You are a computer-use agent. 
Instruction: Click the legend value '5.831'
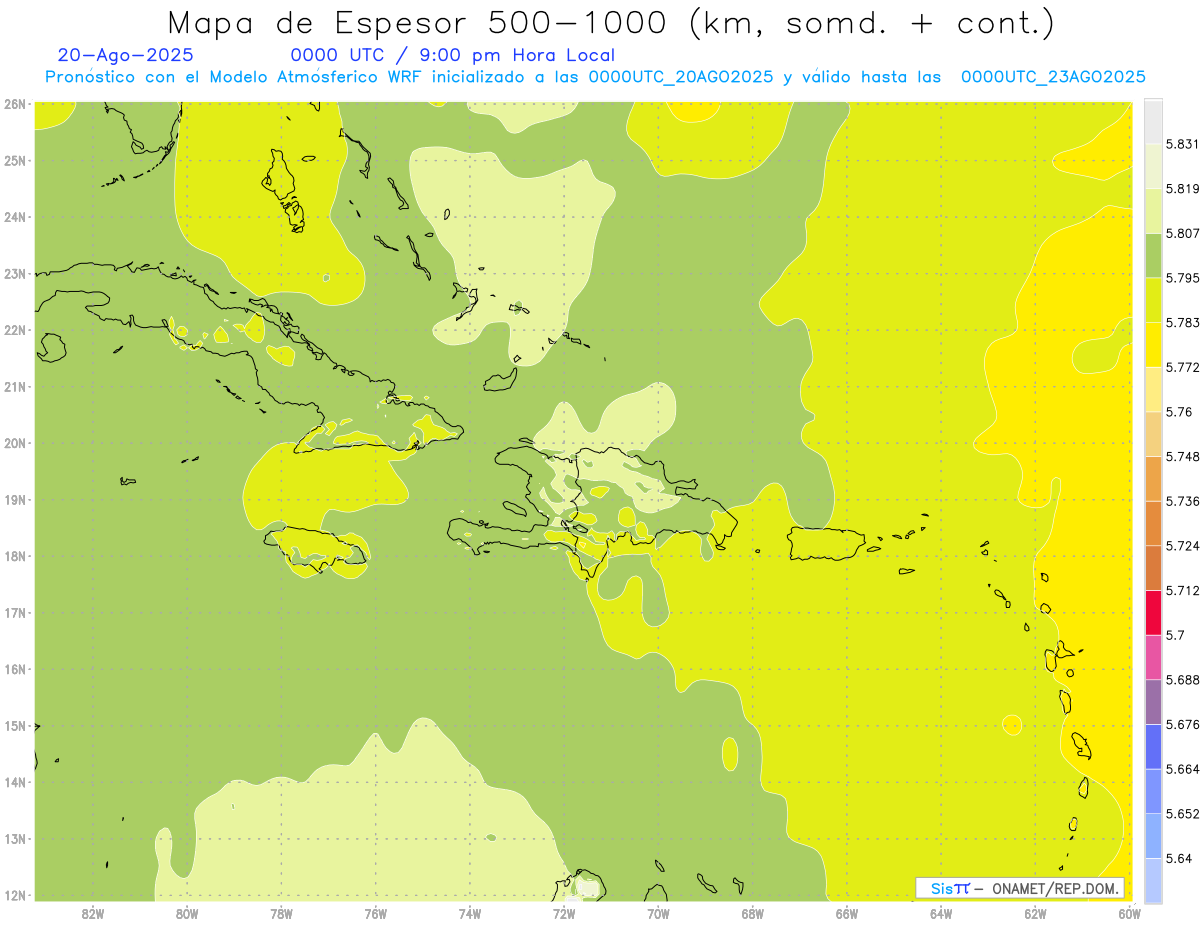click(1182, 144)
